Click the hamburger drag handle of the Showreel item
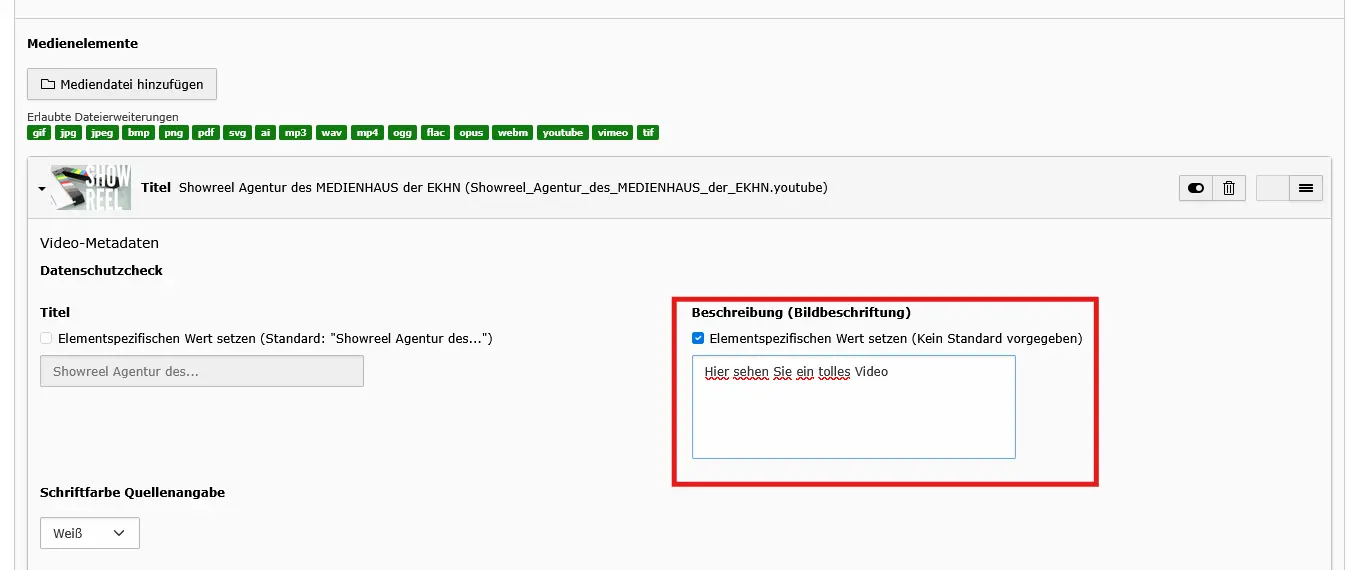 pos(1306,188)
